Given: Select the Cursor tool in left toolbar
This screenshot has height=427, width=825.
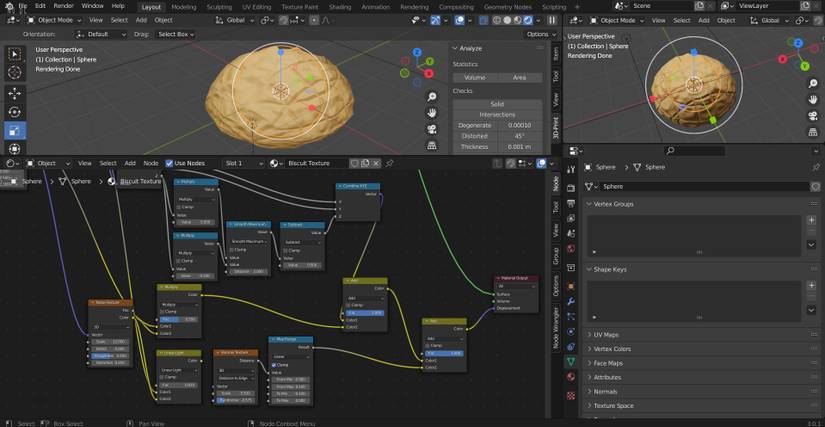Looking at the screenshot, I should pos(15,73).
